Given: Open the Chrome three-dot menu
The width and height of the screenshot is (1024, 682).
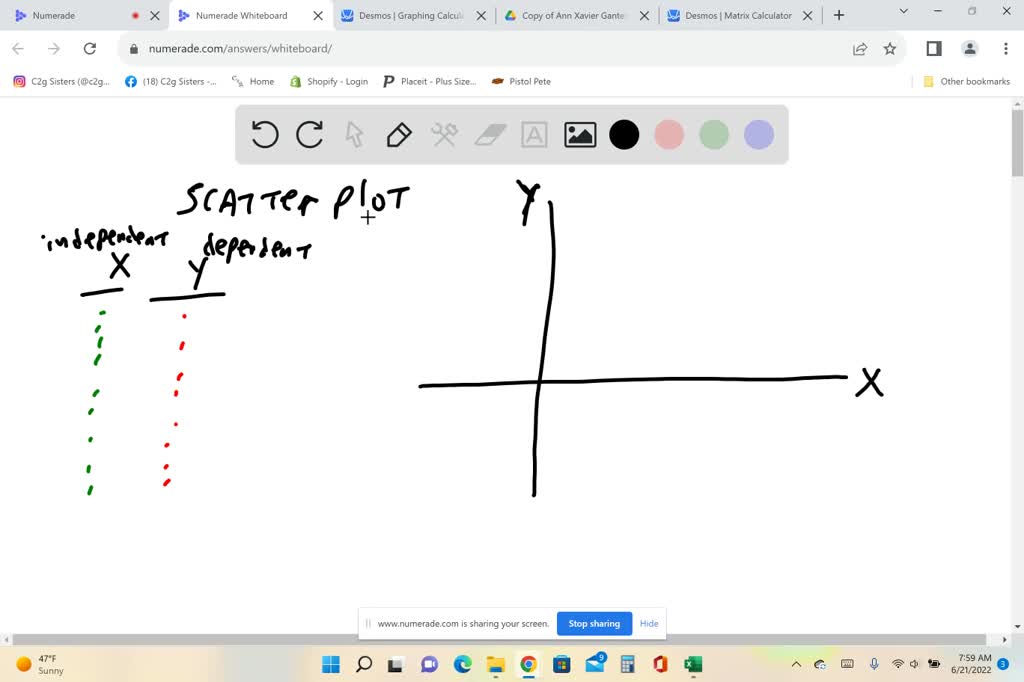Looking at the screenshot, I should point(1005,47).
